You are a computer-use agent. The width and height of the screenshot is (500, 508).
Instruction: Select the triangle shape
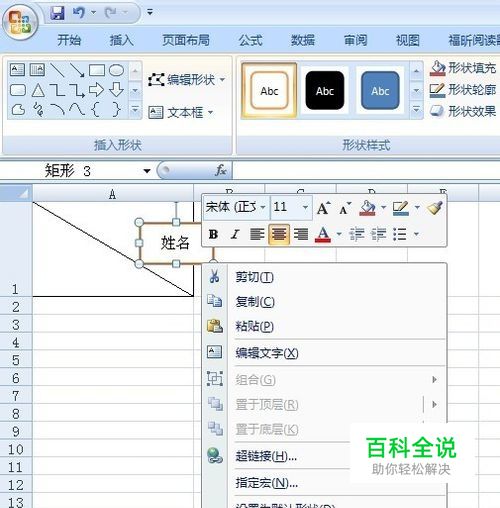click(x=38, y=90)
